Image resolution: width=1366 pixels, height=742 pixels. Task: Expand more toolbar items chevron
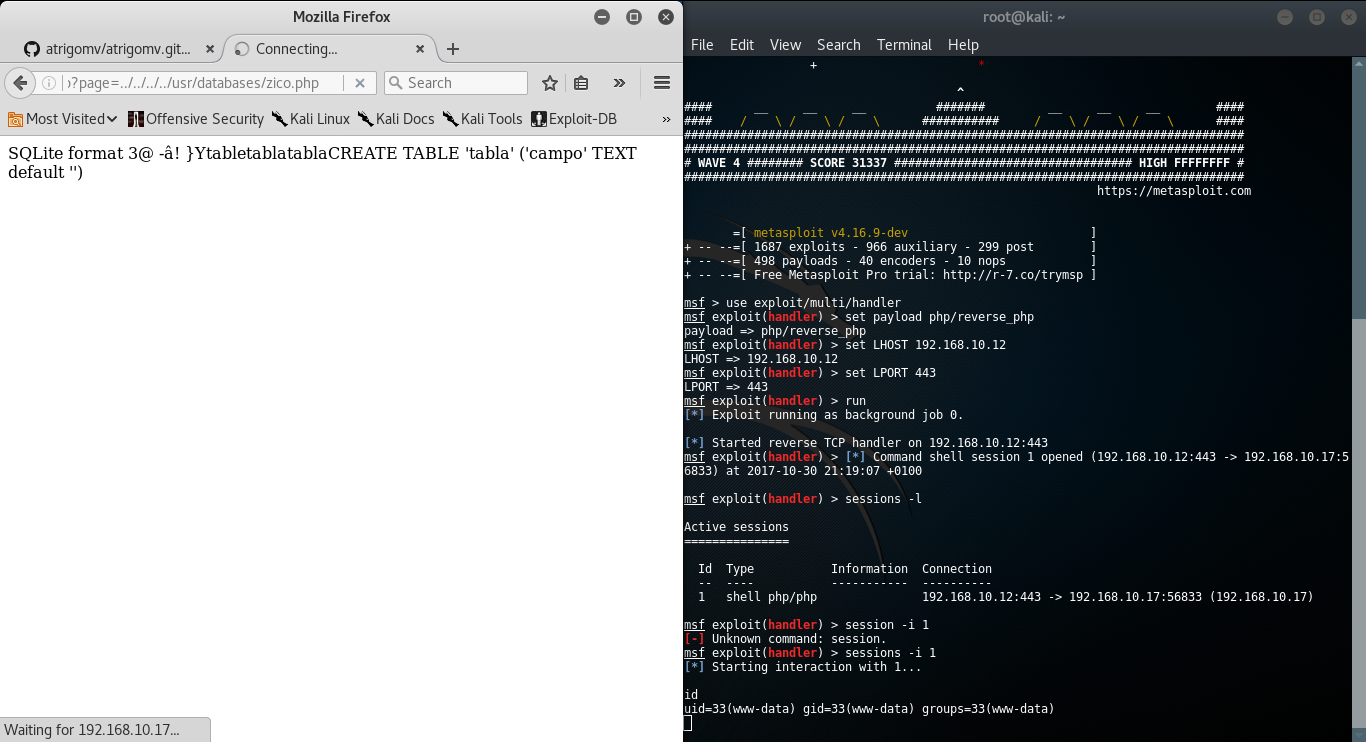(x=619, y=83)
